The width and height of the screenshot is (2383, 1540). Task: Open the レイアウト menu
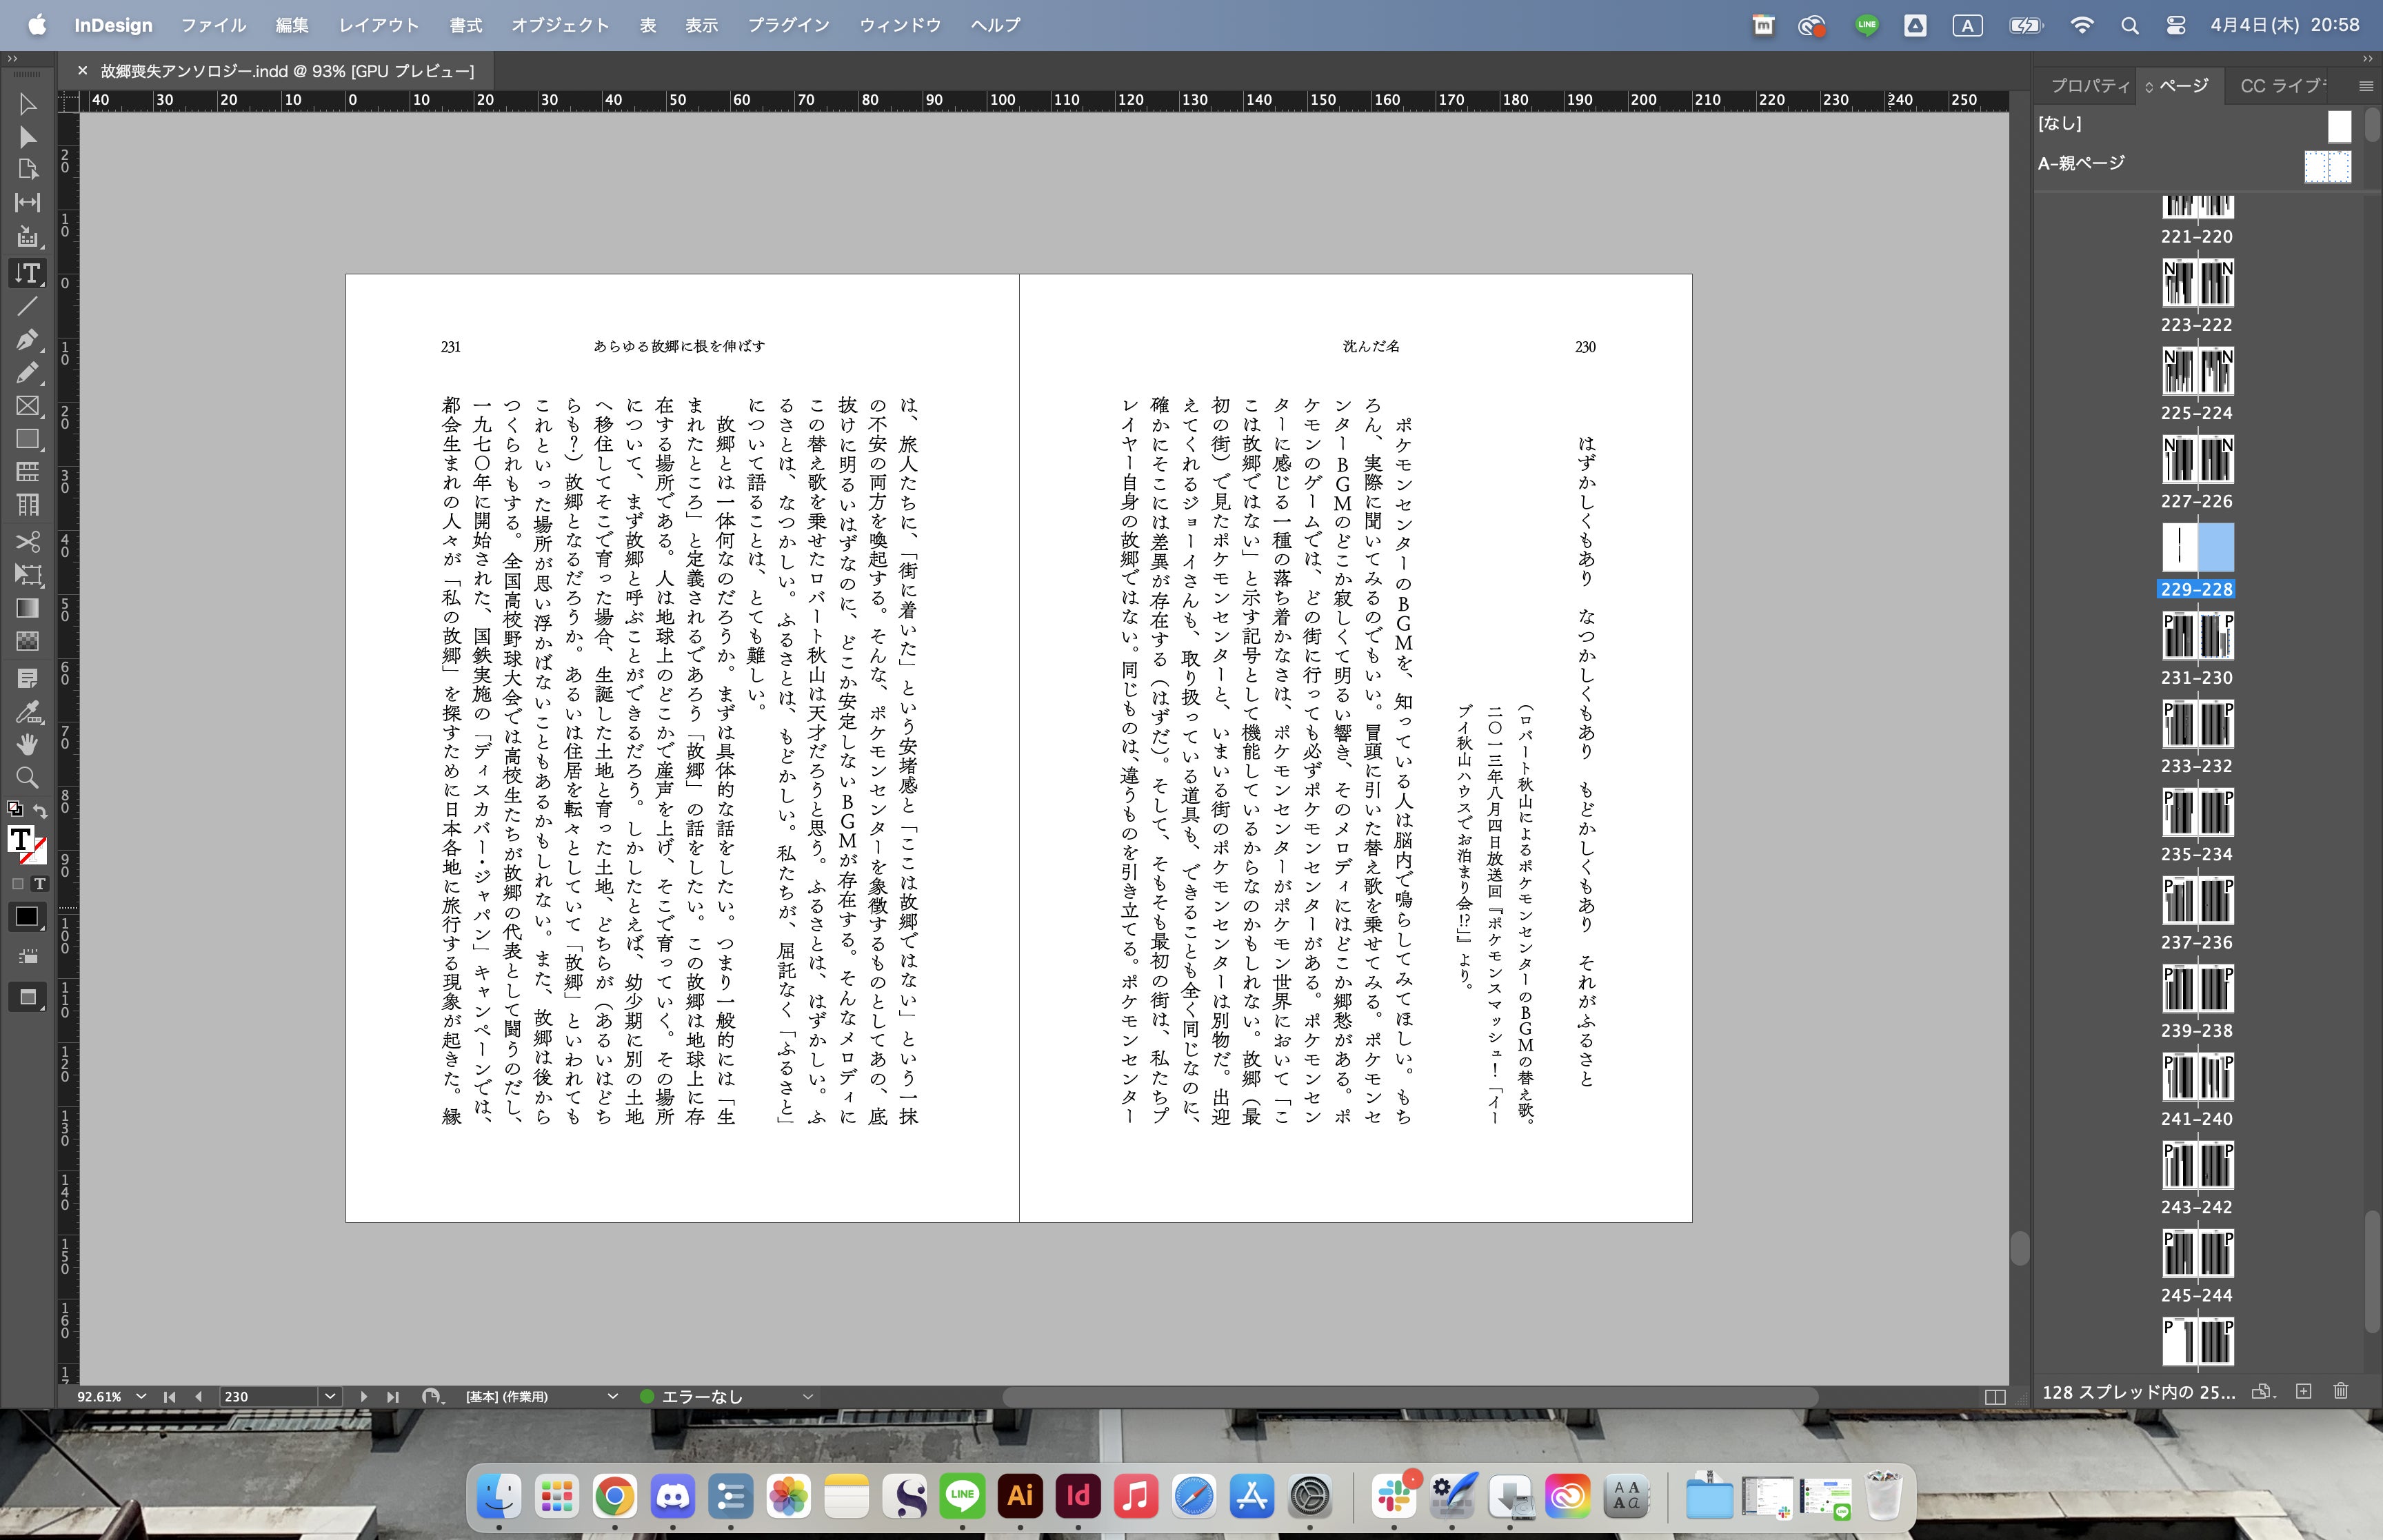378,25
